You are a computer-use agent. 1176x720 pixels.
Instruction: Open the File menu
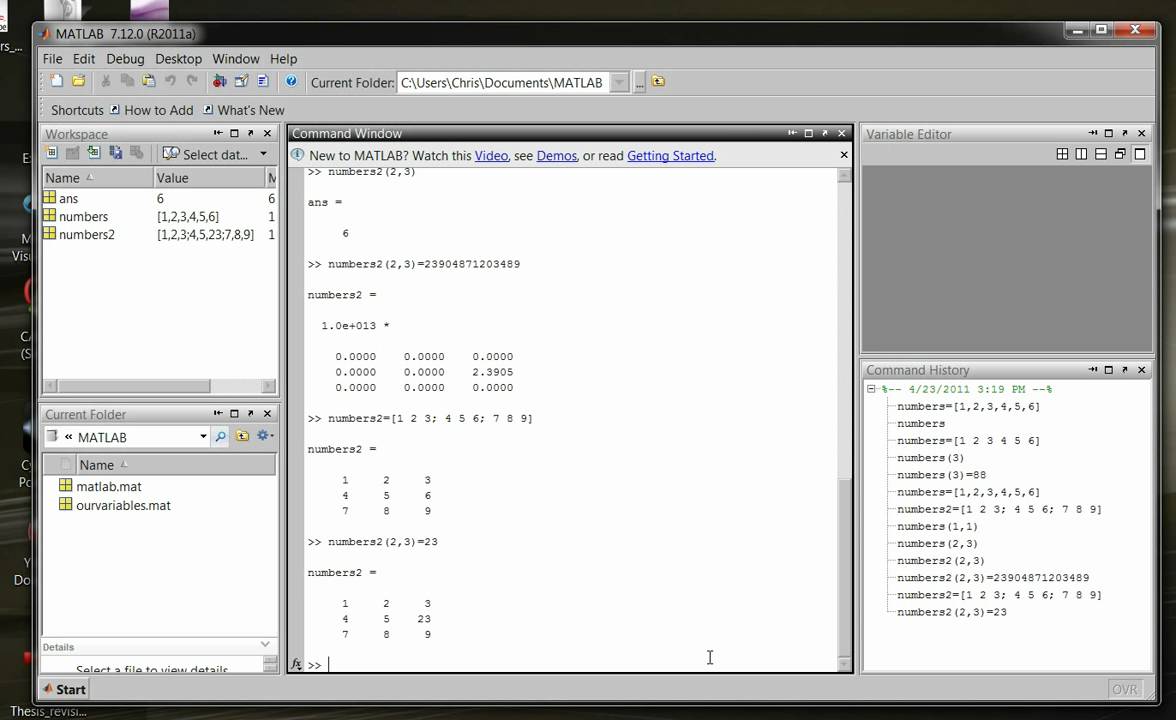click(52, 58)
